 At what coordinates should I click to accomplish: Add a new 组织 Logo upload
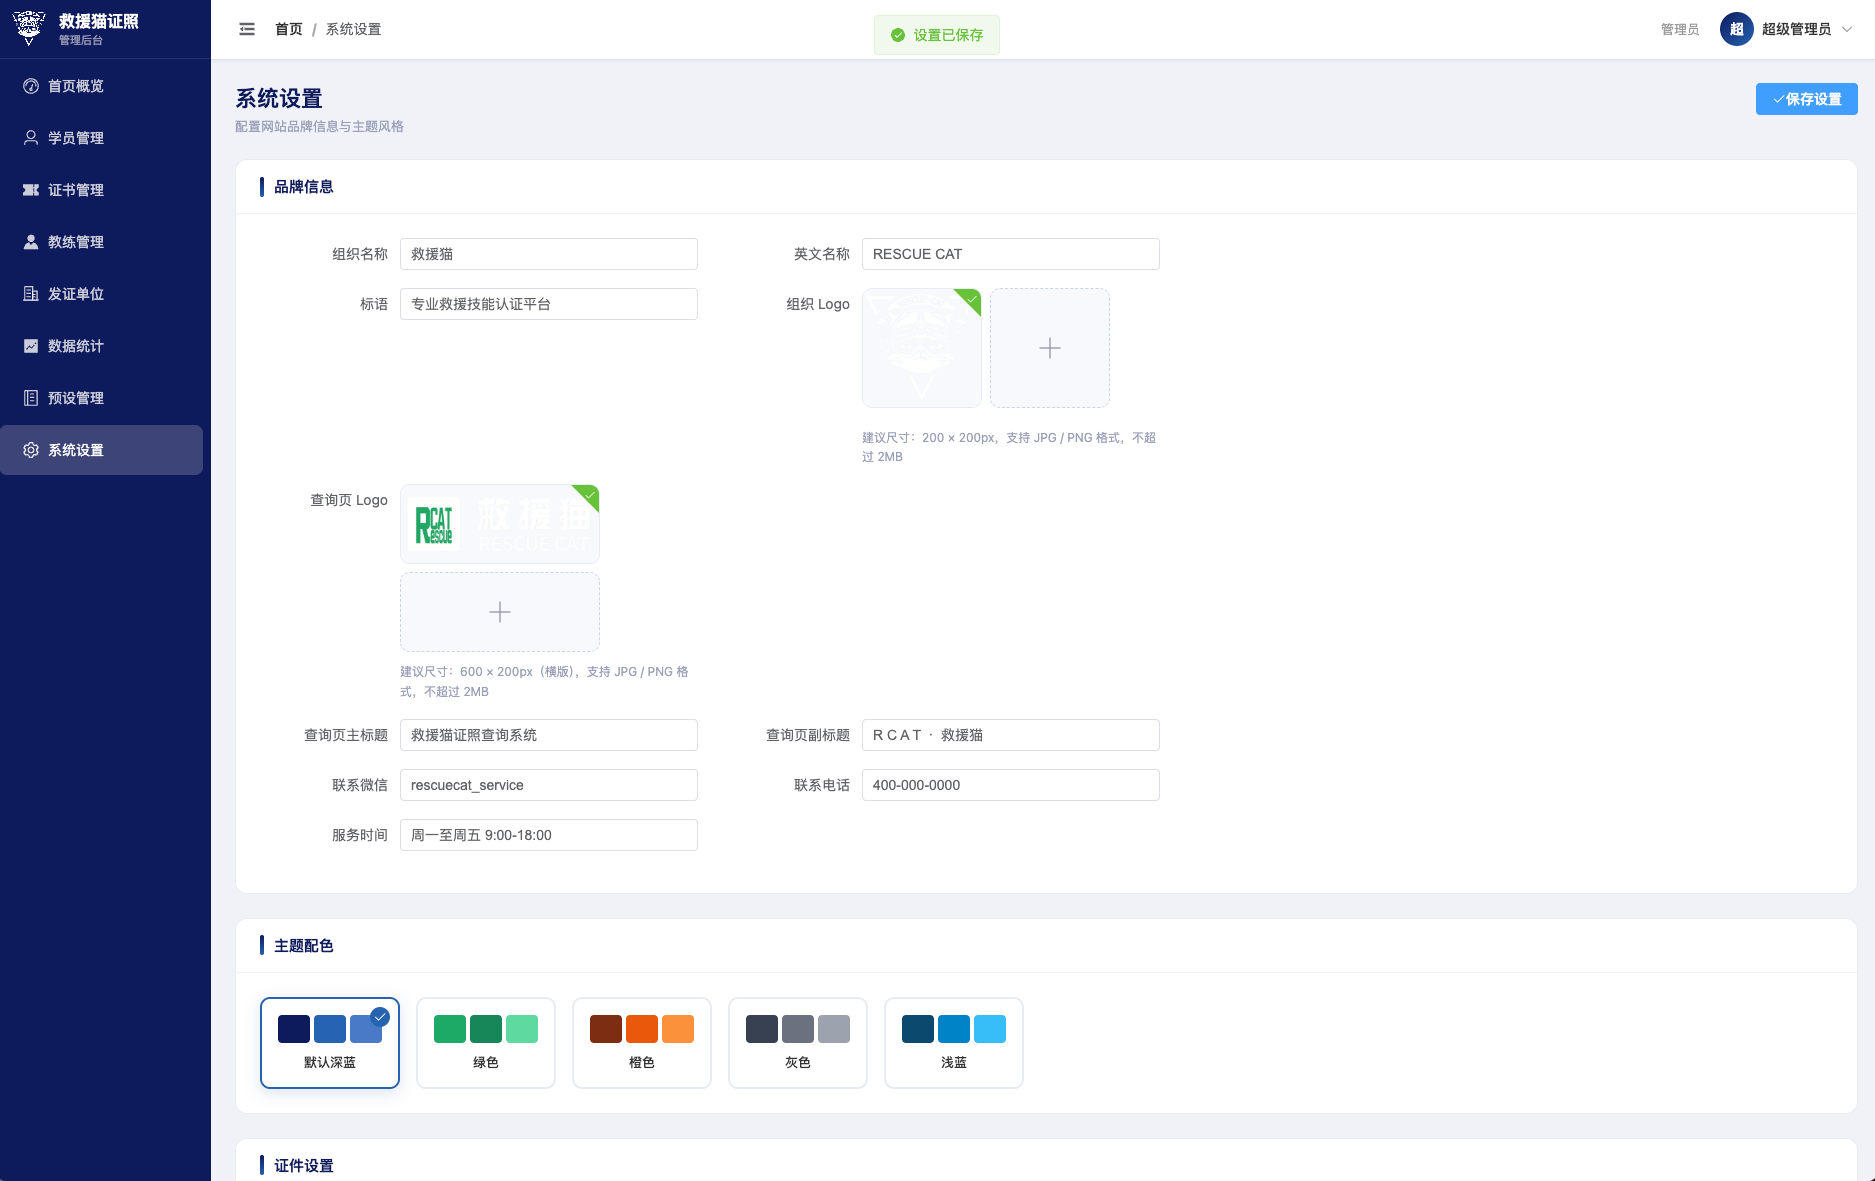1049,348
